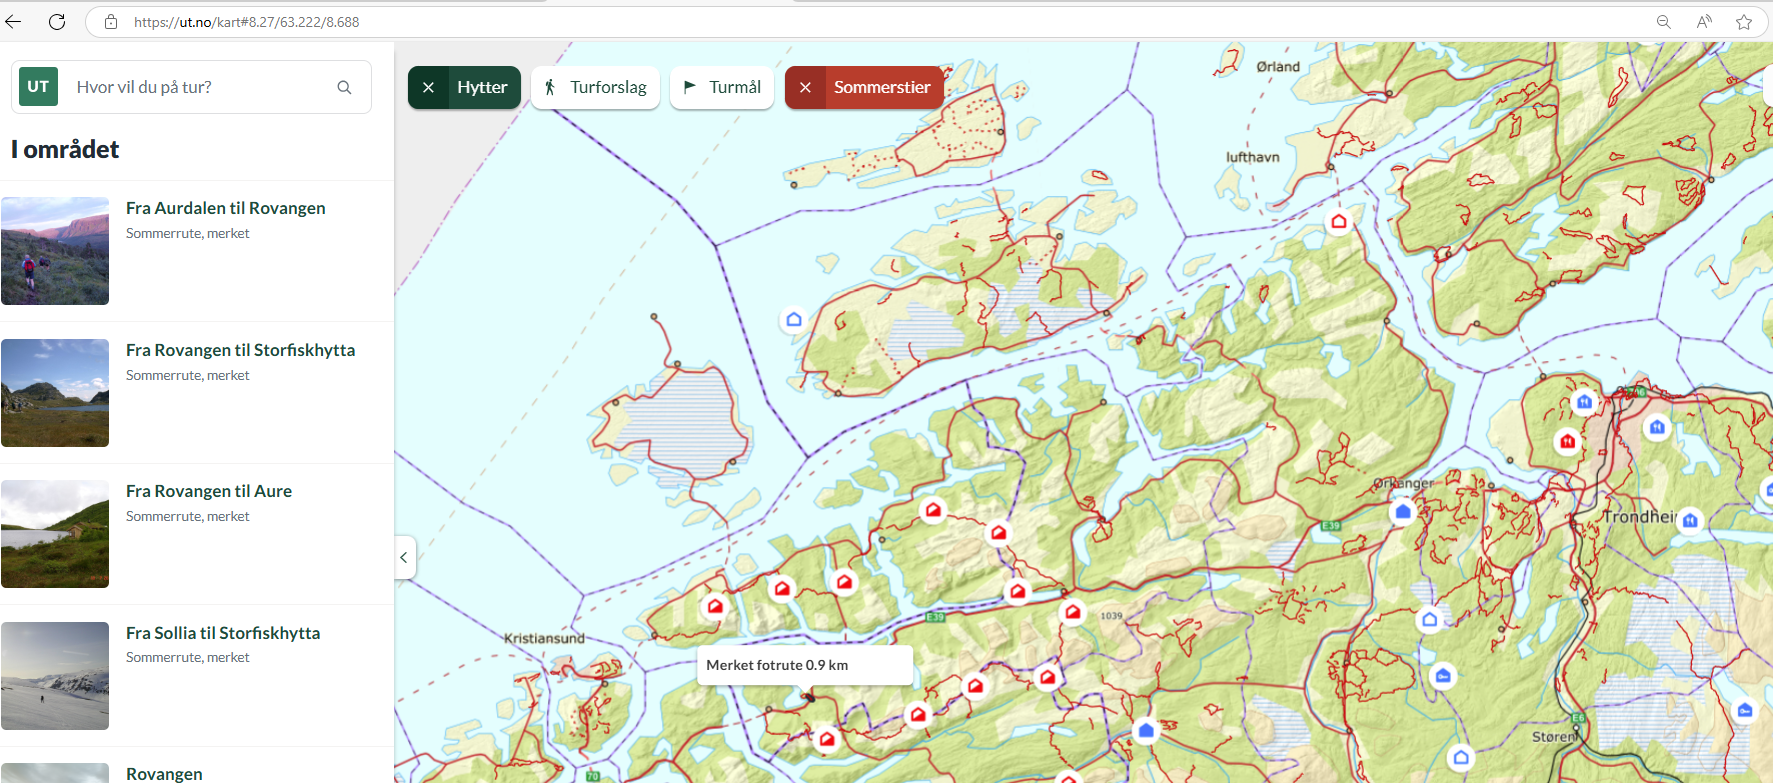1773x783 pixels.
Task: Open Fra Aurdalen til Rovangen route
Action: [225, 208]
